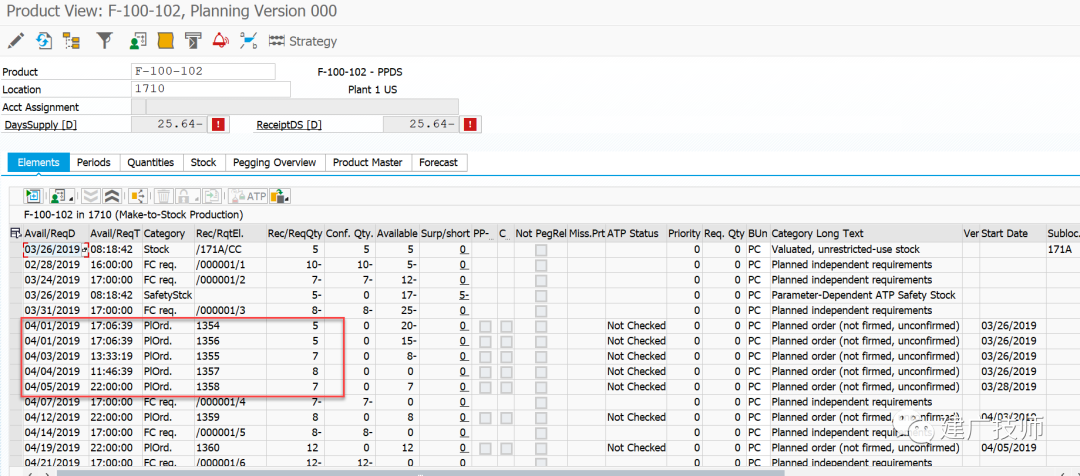Open value help on 03/26/2019 date cell
Screen dimensions: 1080x476
[x=85, y=249]
